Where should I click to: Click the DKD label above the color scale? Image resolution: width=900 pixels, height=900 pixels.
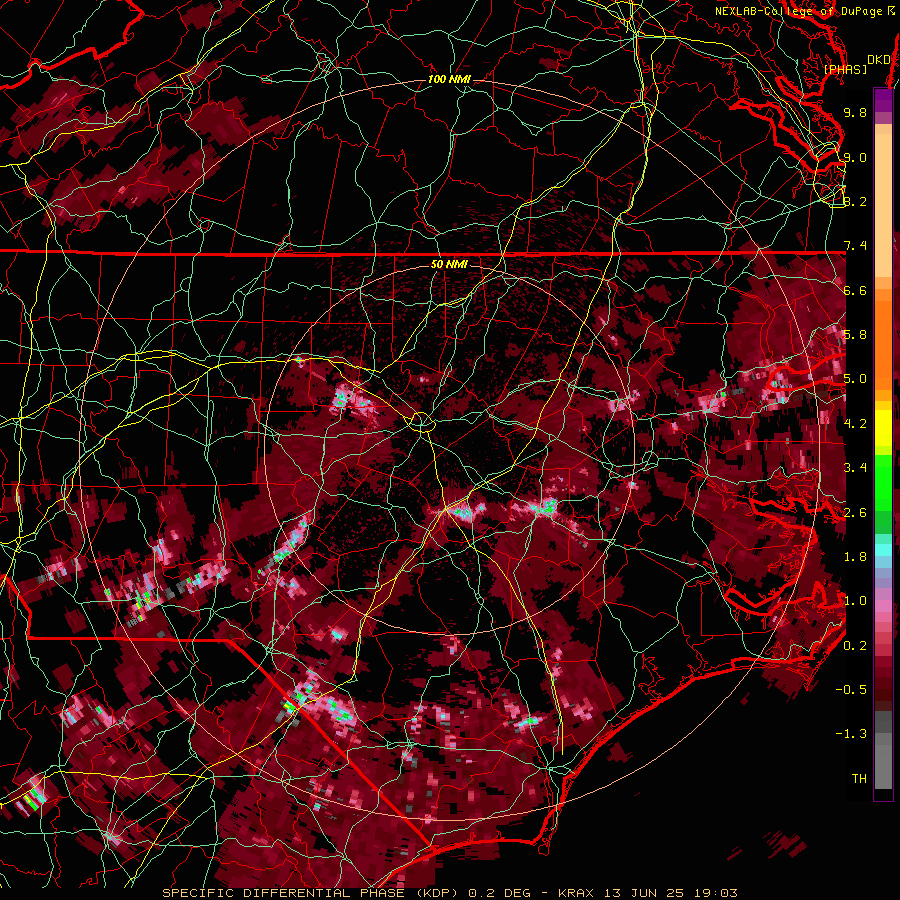[878, 60]
